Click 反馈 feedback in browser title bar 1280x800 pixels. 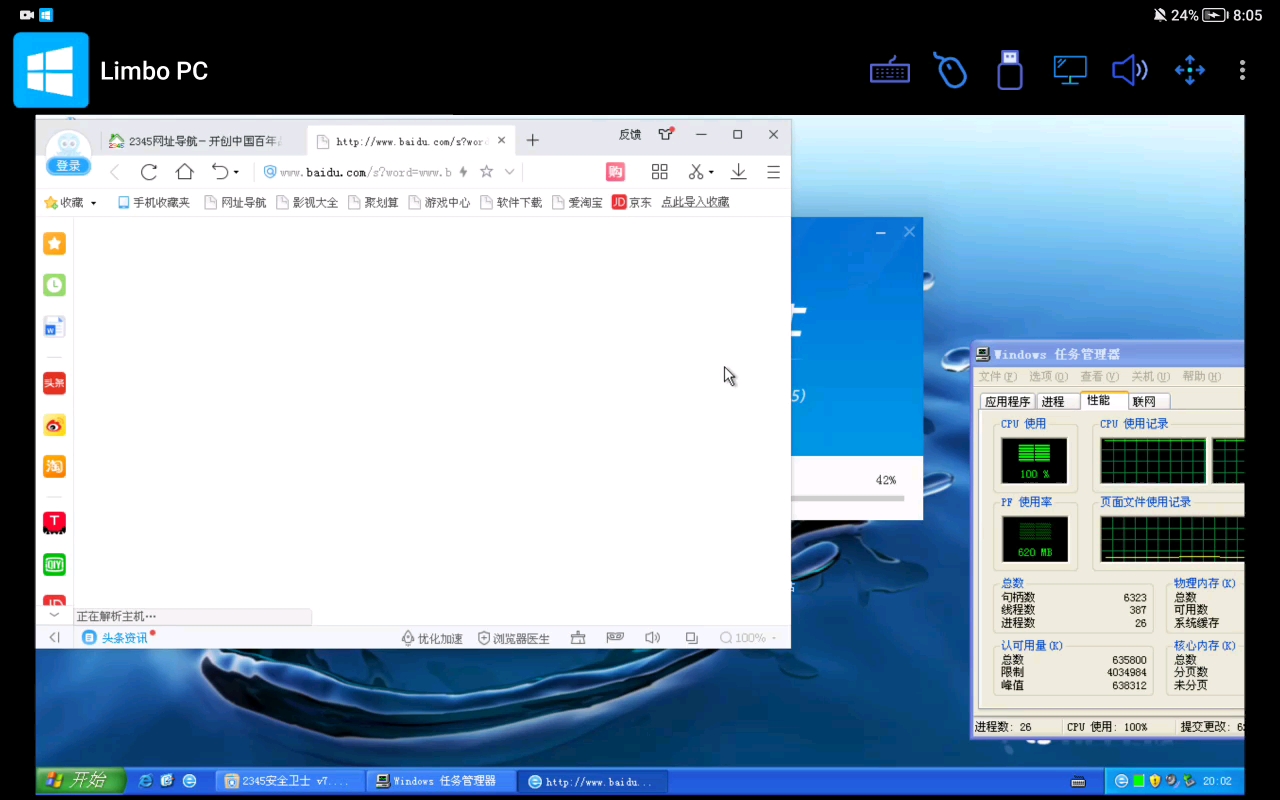630,134
